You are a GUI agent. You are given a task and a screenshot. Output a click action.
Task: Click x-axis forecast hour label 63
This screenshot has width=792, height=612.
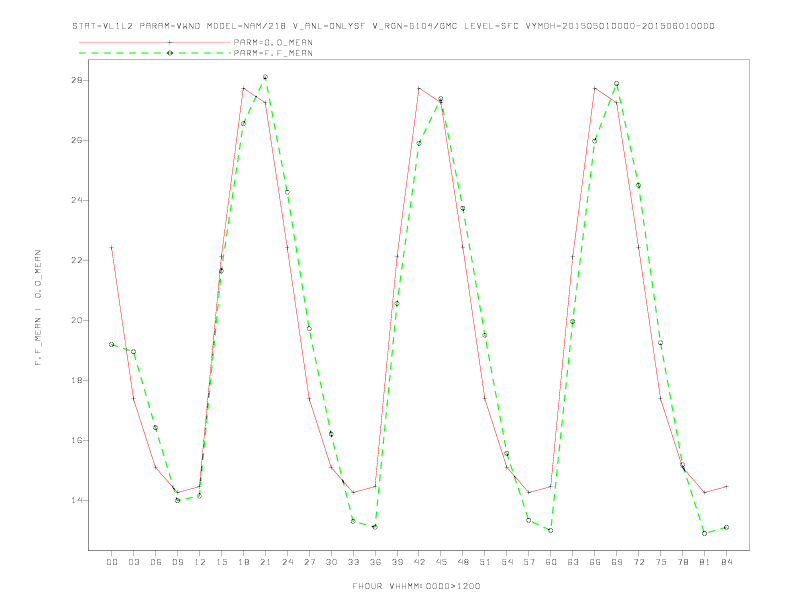pos(573,562)
